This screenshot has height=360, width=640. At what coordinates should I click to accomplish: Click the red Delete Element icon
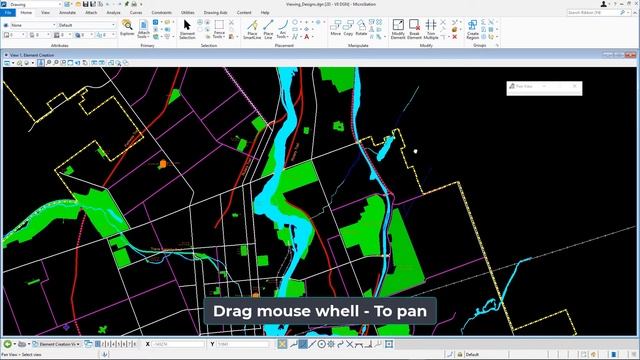455,37
